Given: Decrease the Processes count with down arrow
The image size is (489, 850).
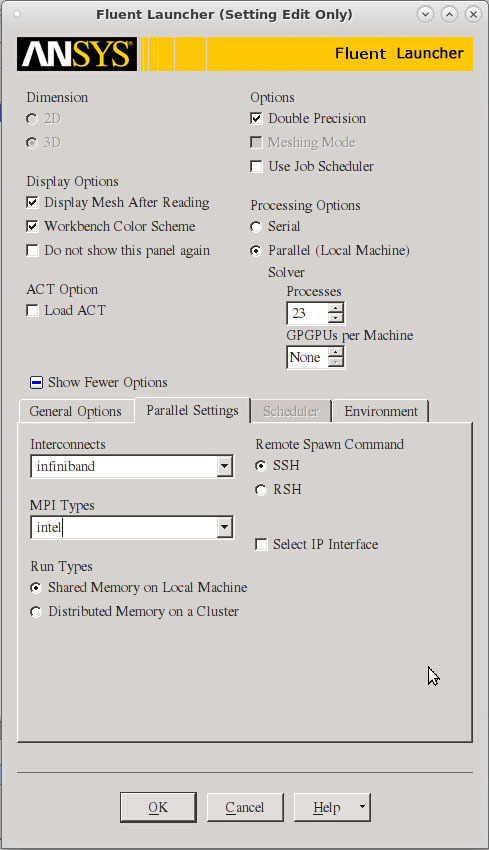Looking at the screenshot, I should (x=336, y=318).
